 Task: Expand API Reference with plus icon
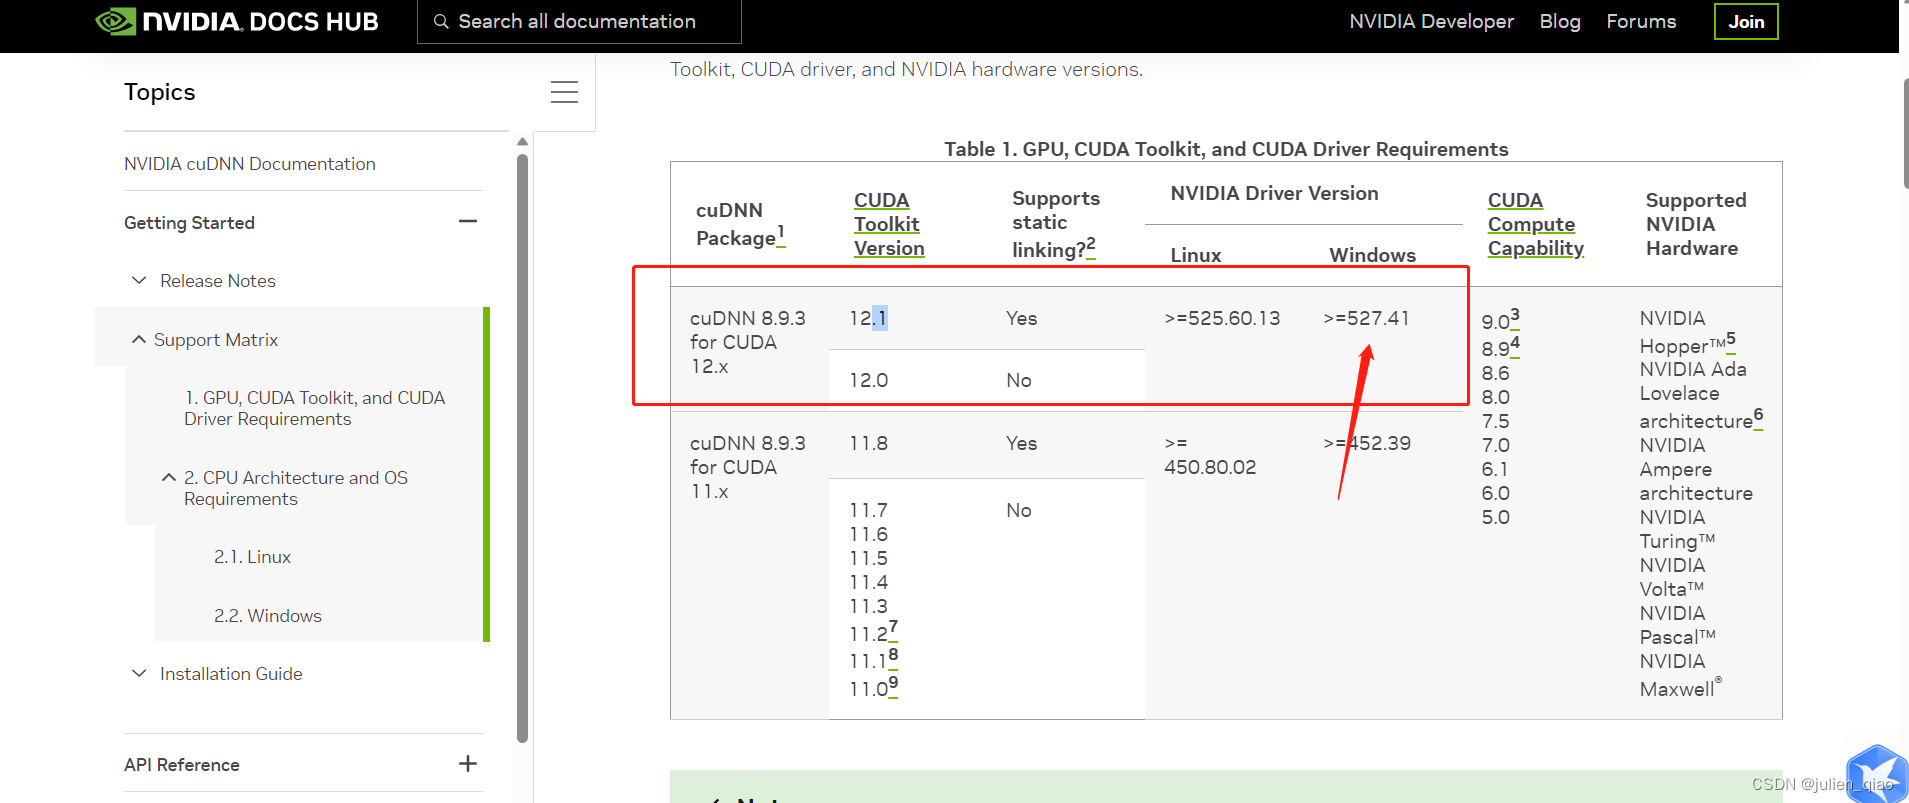pyautogui.click(x=468, y=764)
